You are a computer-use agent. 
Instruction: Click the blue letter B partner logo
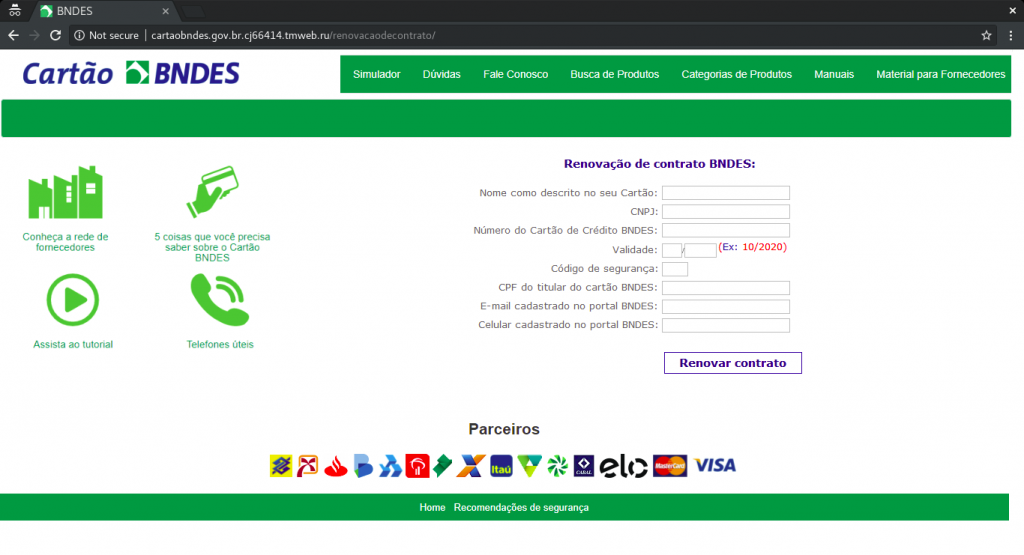tap(363, 466)
